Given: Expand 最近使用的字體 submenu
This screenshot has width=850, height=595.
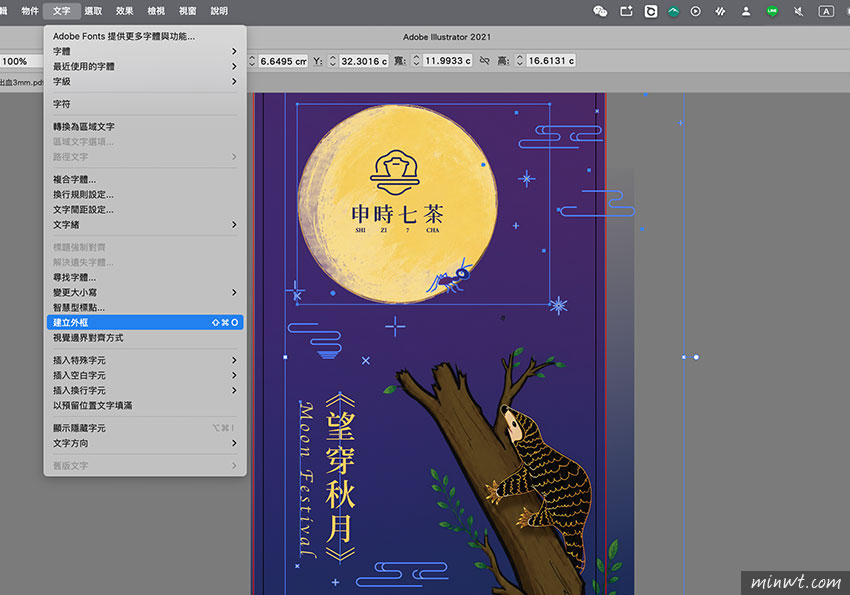Looking at the screenshot, I should [x=145, y=67].
